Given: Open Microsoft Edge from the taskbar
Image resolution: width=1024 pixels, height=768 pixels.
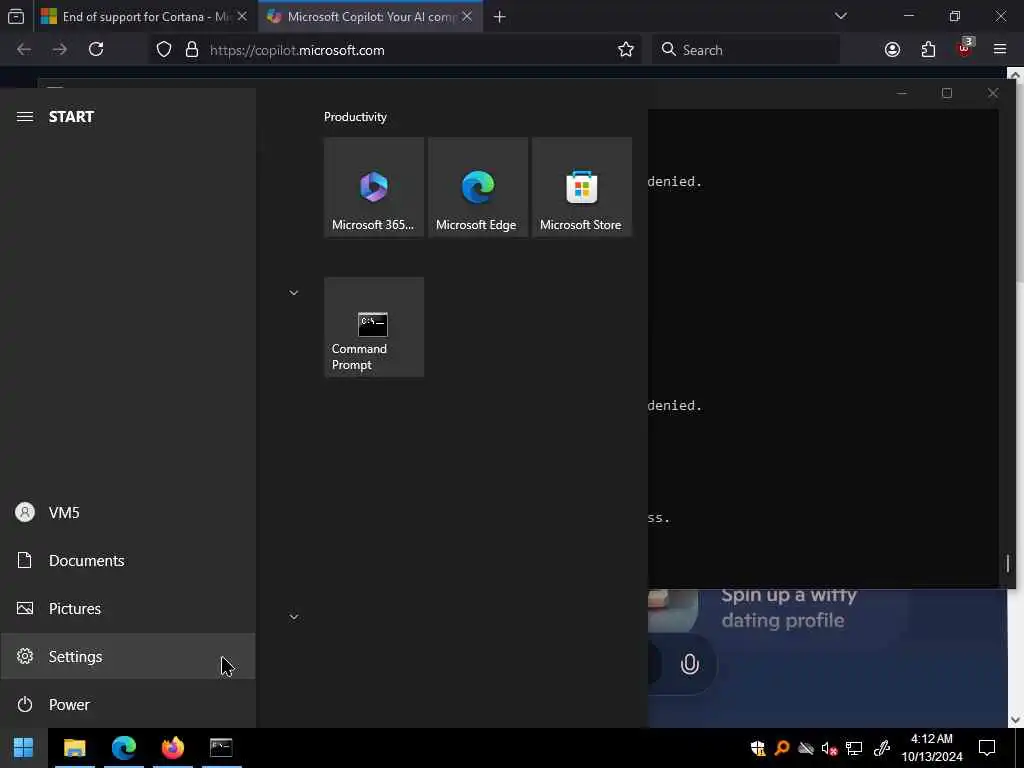Looking at the screenshot, I should (x=123, y=748).
